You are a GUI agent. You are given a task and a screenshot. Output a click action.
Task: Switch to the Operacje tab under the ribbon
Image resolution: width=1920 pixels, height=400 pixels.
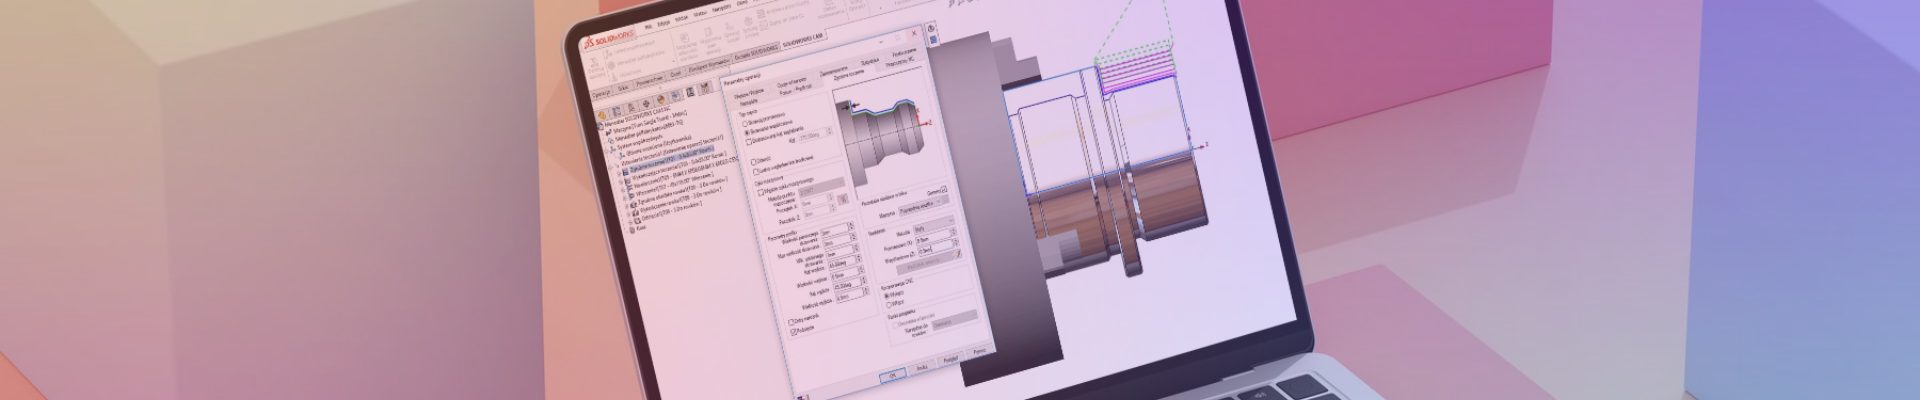pyautogui.click(x=601, y=94)
